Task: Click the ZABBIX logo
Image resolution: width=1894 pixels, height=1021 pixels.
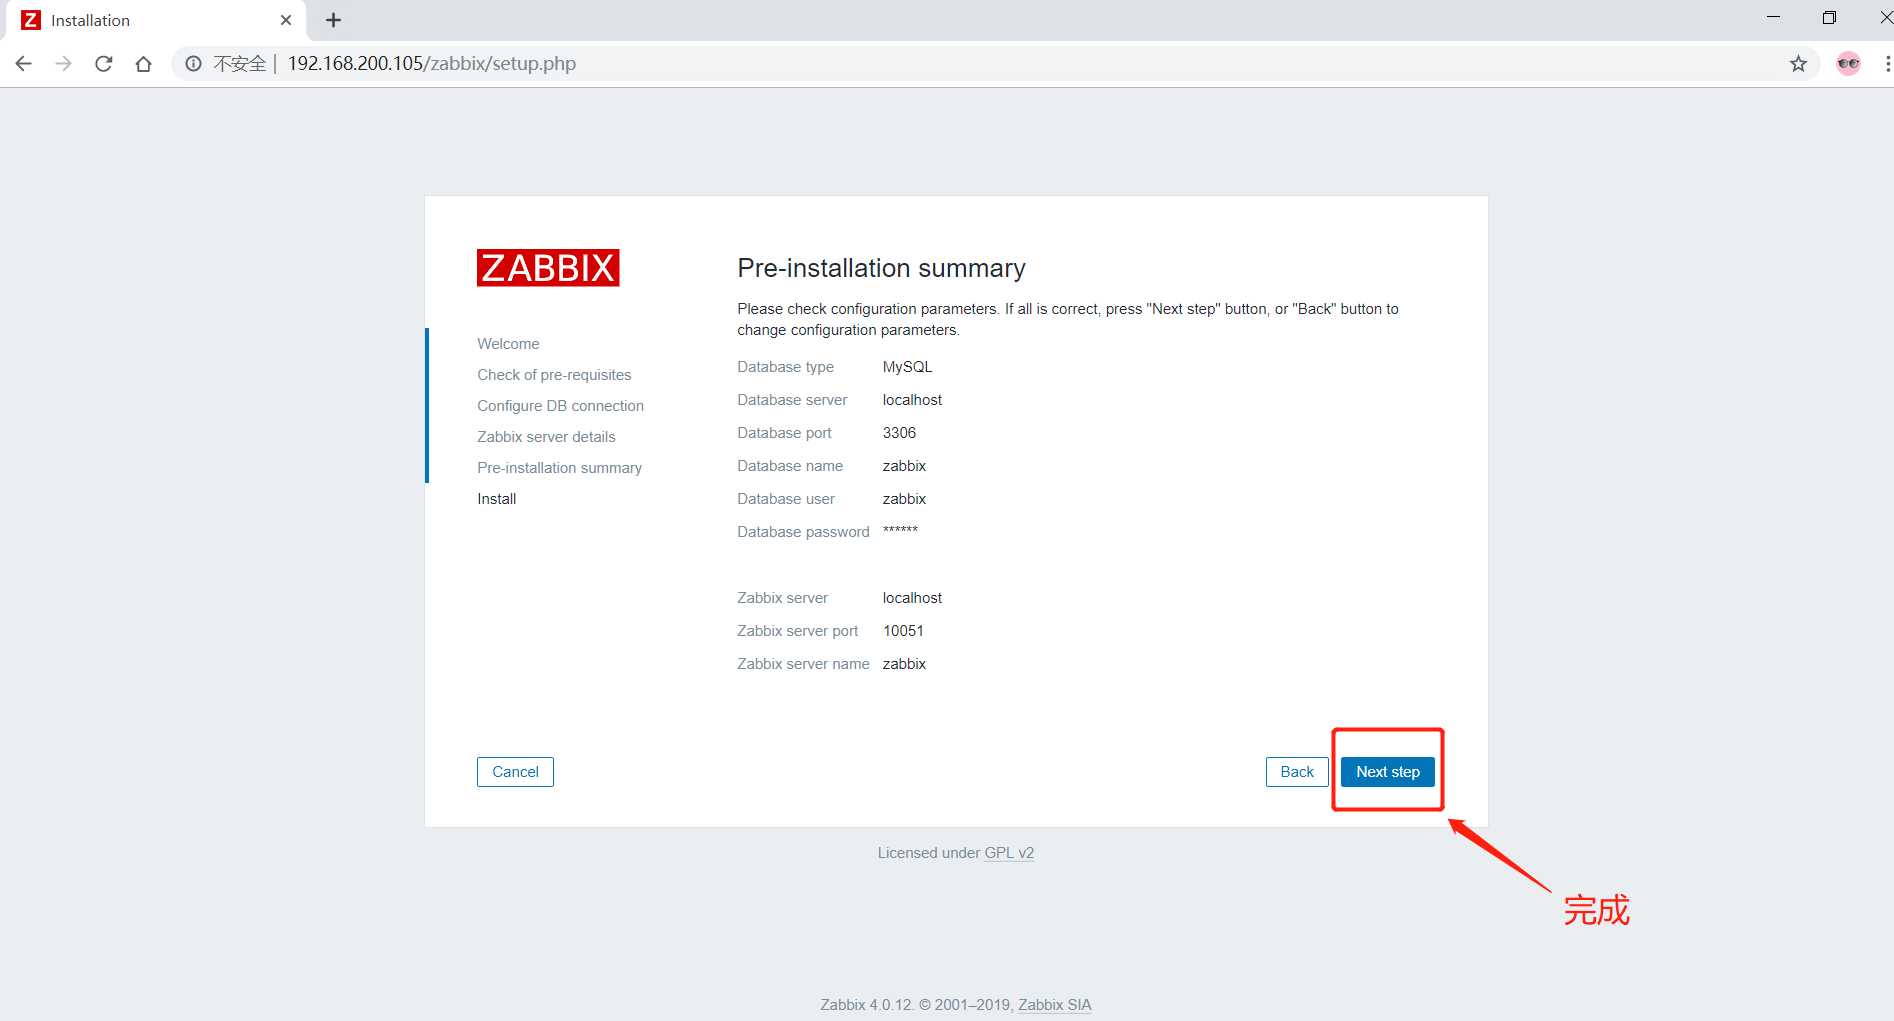Action: coord(548,268)
